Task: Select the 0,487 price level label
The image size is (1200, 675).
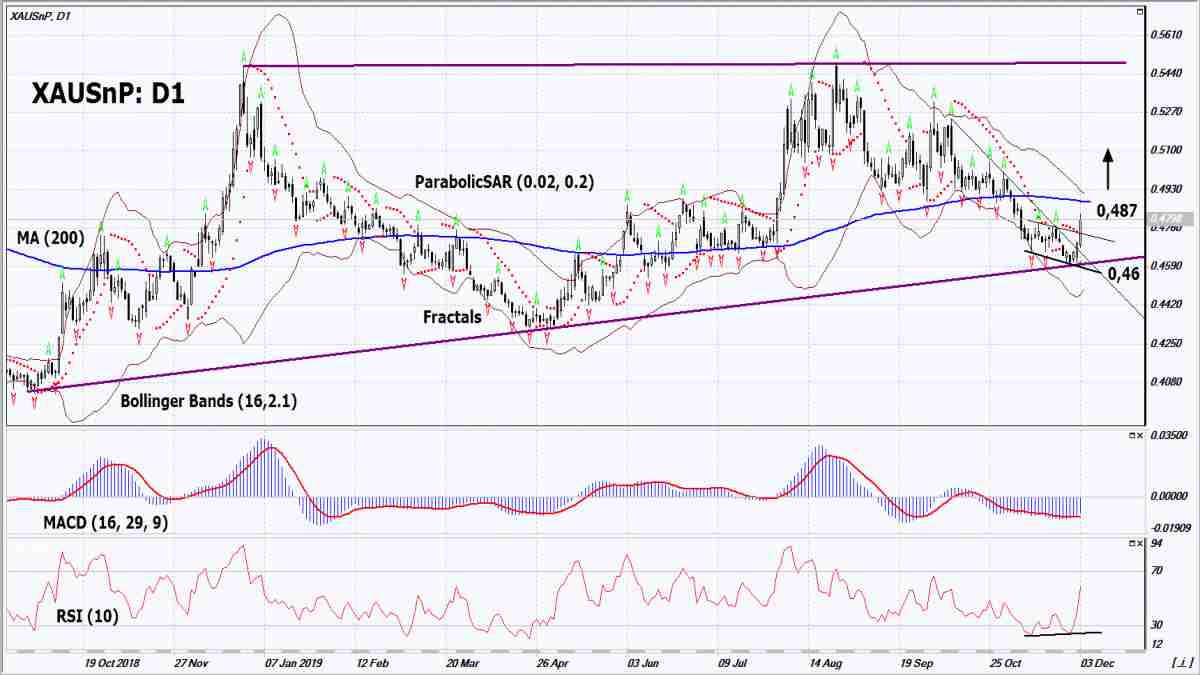Action: click(x=1117, y=210)
